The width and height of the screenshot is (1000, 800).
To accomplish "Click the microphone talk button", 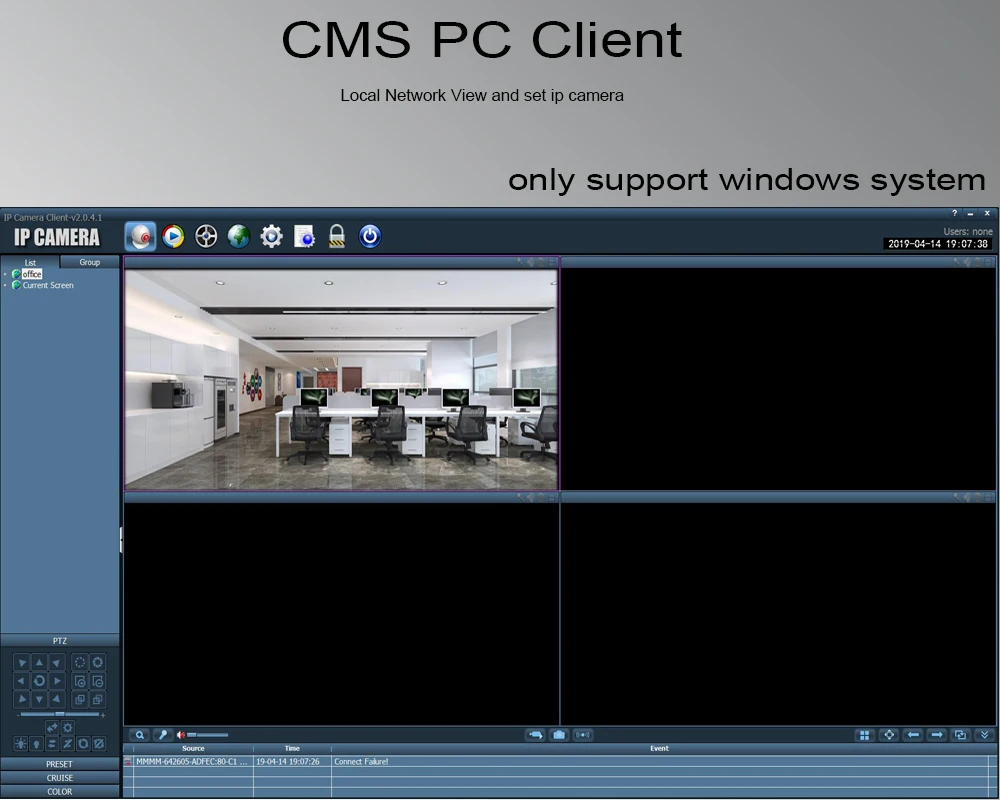I will point(163,735).
